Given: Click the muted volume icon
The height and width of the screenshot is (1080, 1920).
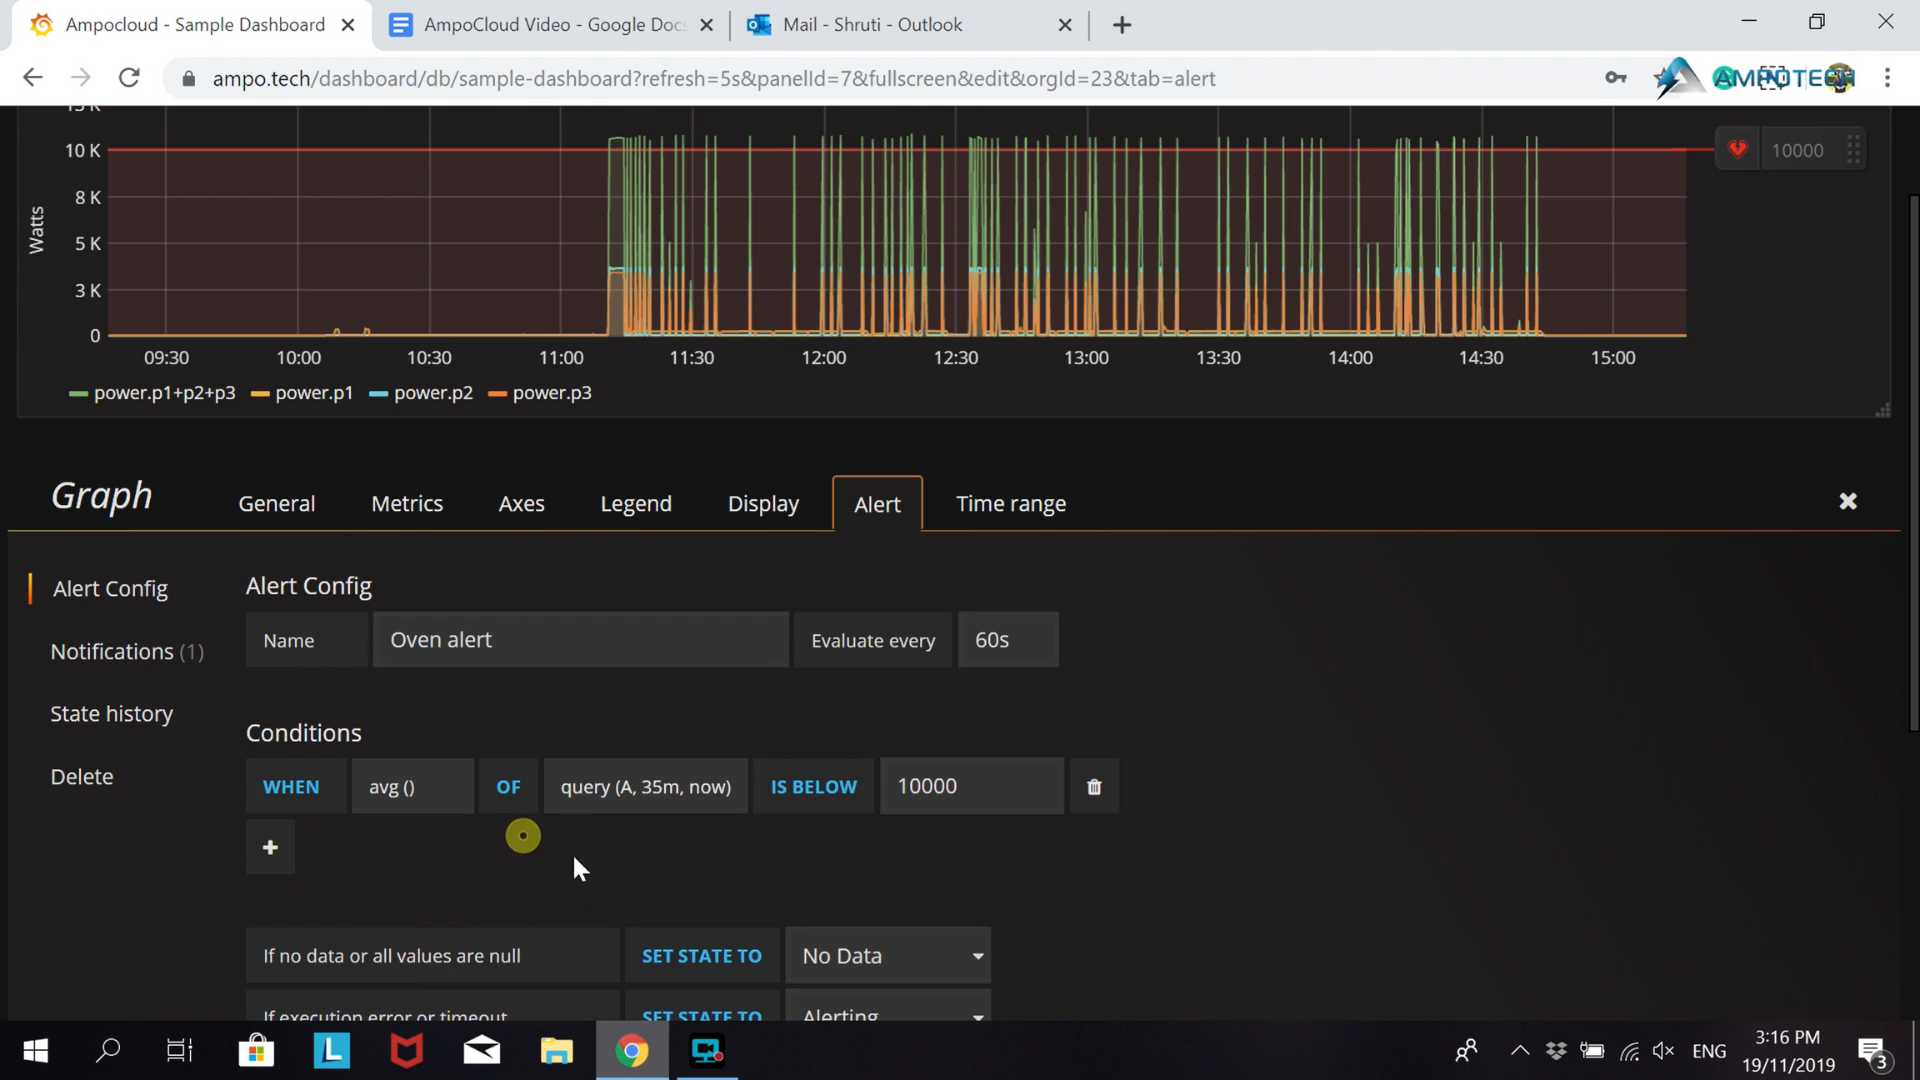Looking at the screenshot, I should tap(1664, 1051).
